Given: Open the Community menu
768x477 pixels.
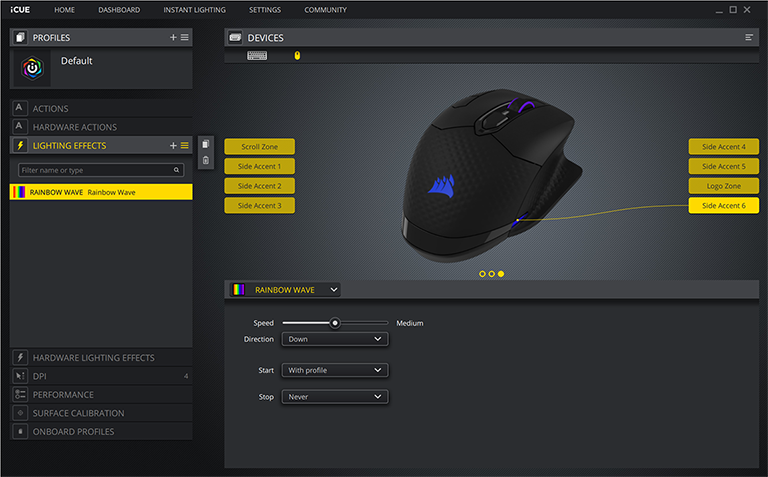Looking at the screenshot, I should pyautogui.click(x=325, y=10).
